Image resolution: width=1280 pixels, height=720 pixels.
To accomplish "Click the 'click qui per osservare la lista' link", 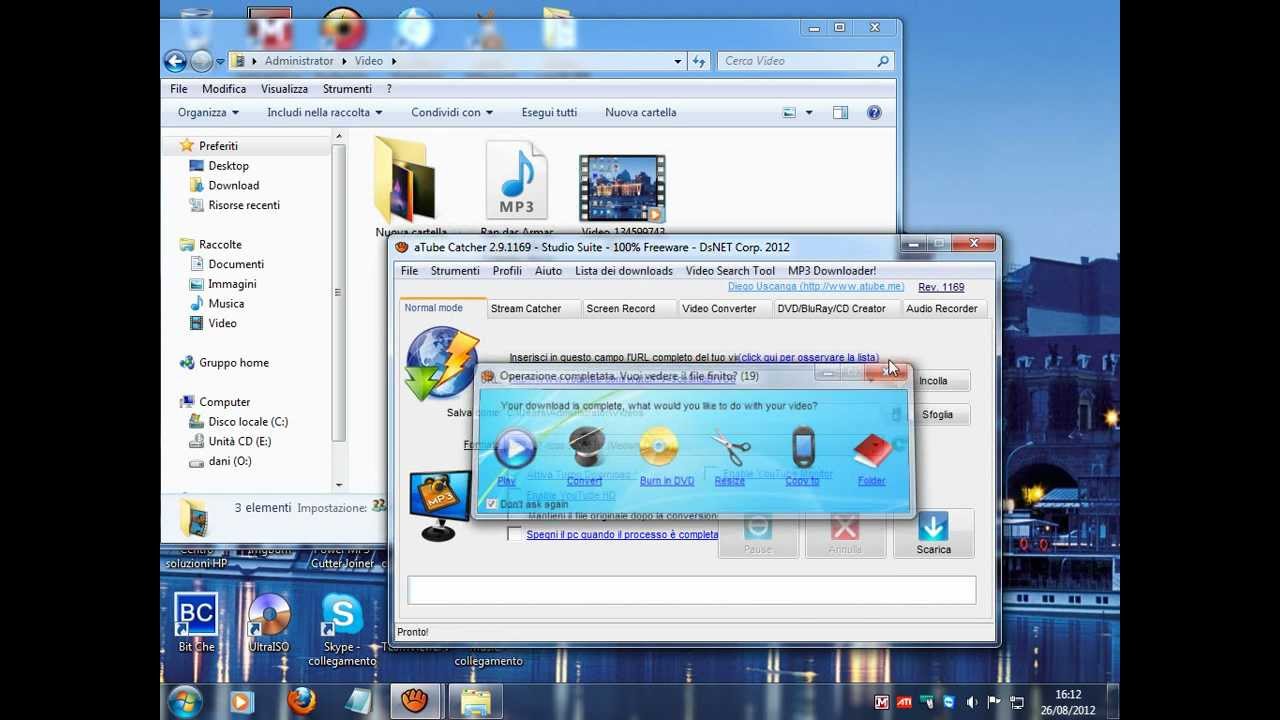I will 809,357.
